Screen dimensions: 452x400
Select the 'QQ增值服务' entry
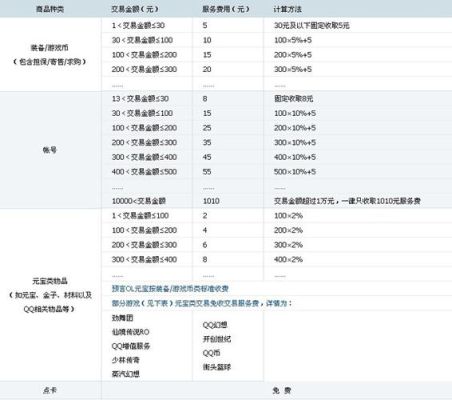click(x=131, y=346)
